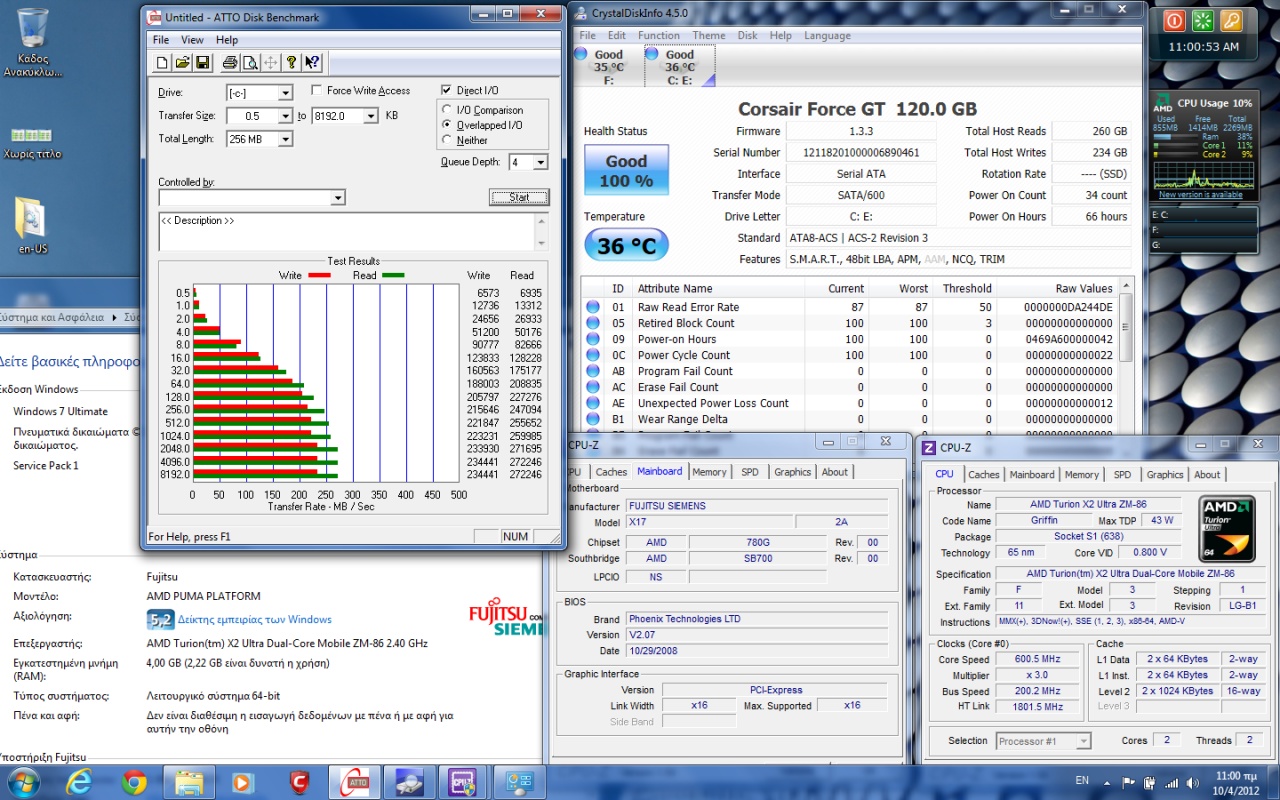Click the Power-on Hours attribute row
Viewport: 1280px width, 800px height.
pos(850,339)
